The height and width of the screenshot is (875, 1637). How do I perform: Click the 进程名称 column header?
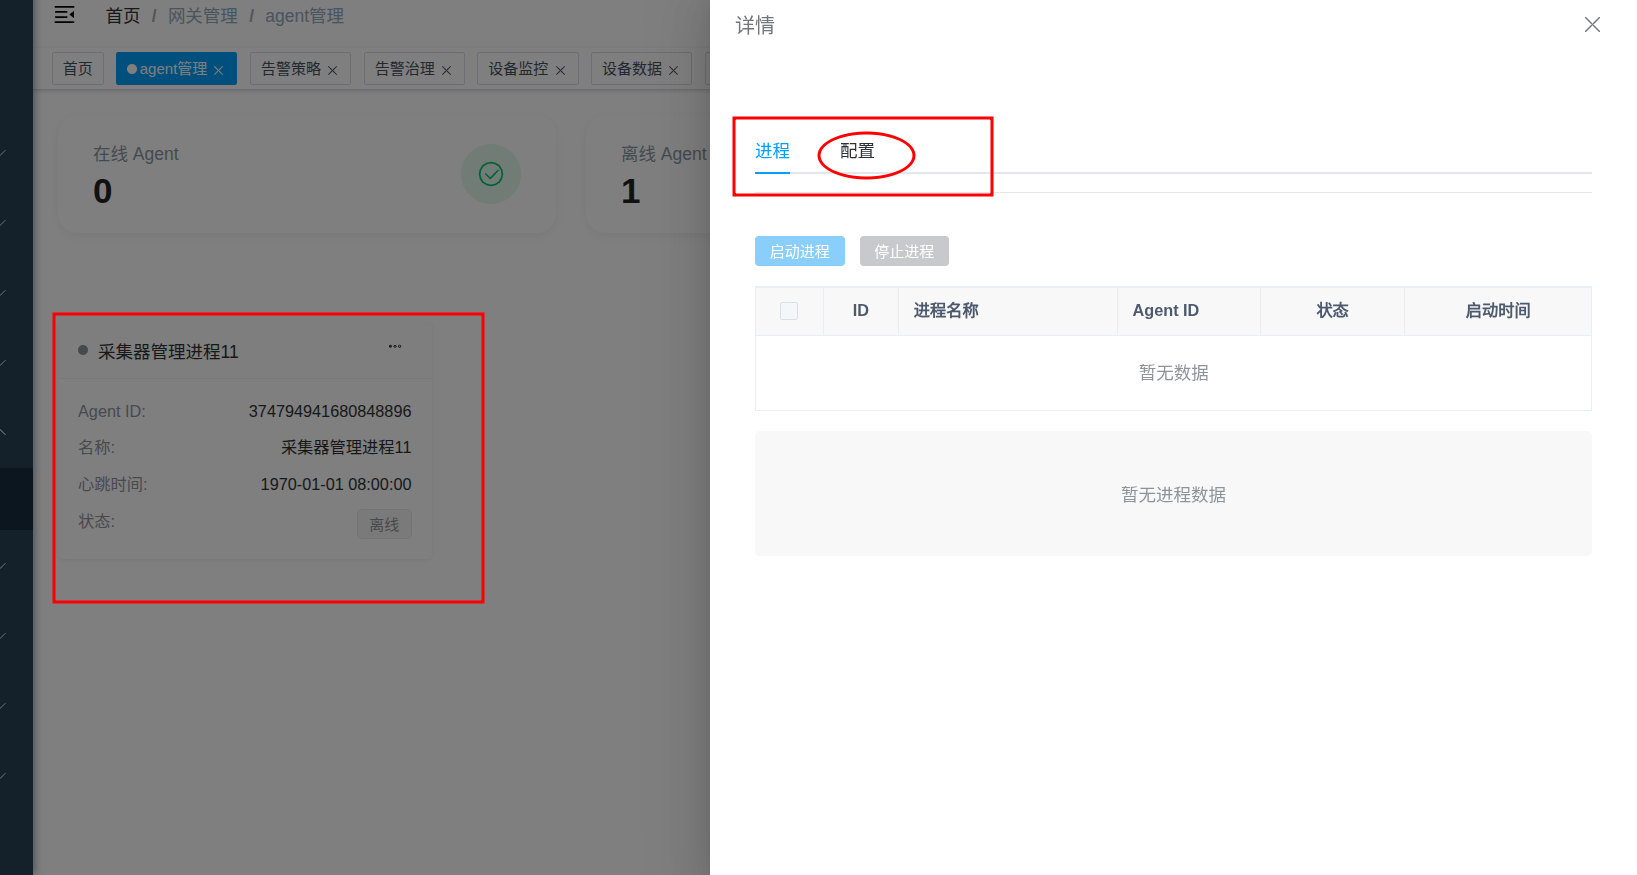946,311
